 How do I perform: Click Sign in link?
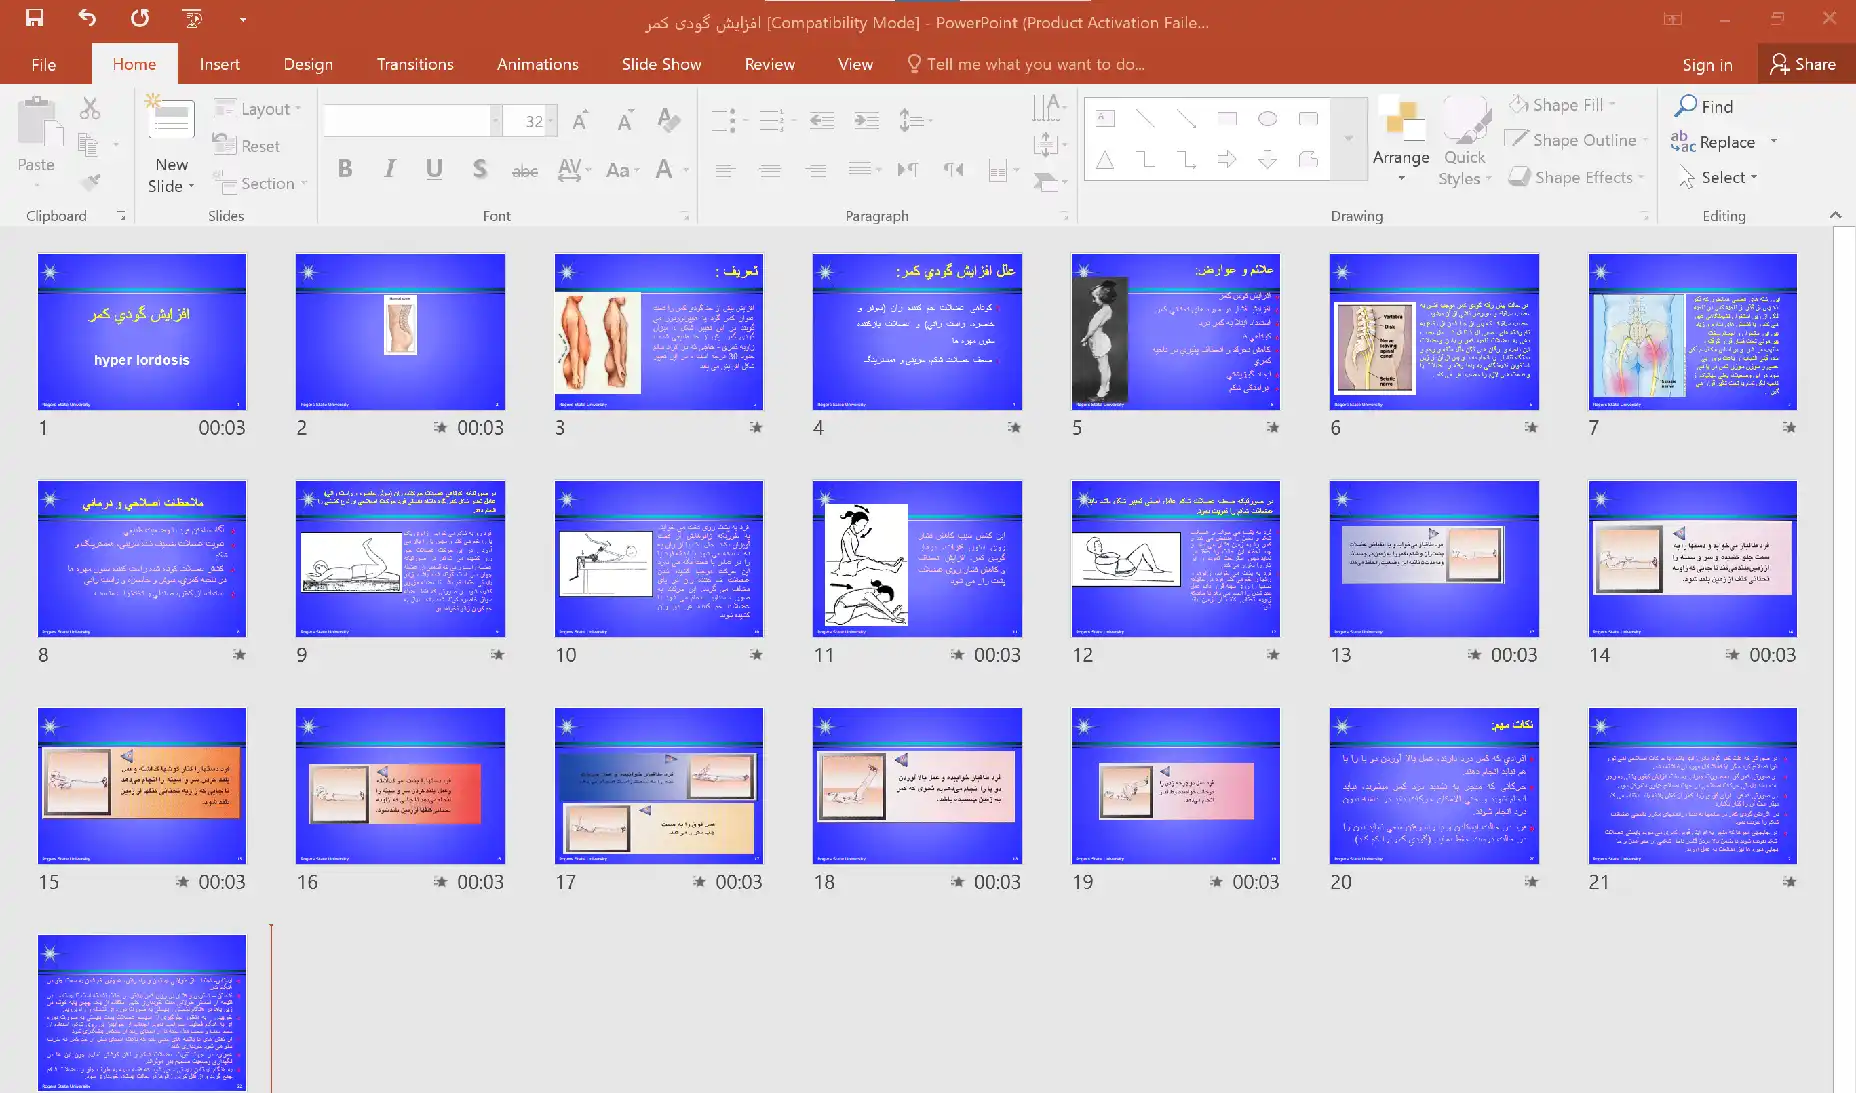pyautogui.click(x=1706, y=64)
